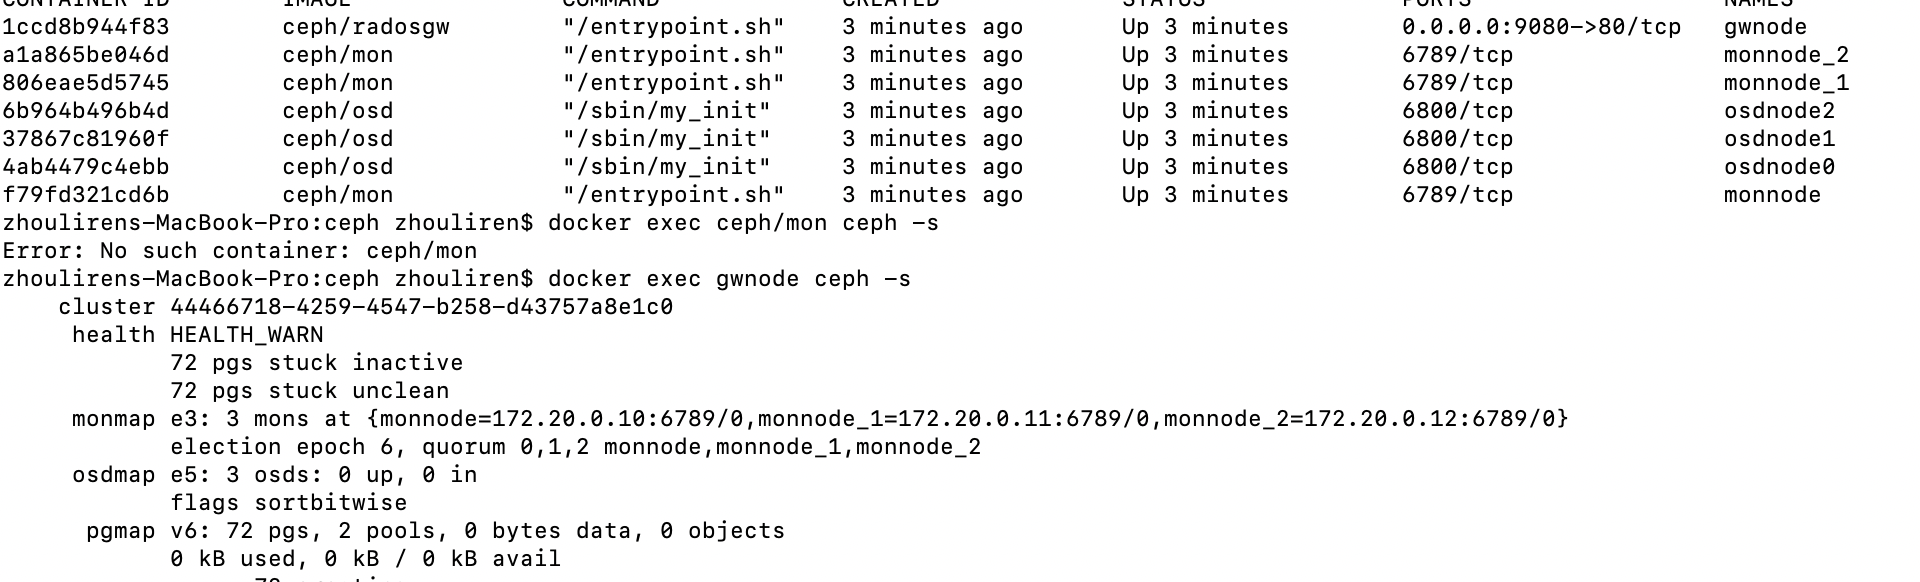Click the gwnode container name
Viewport: 1920px width, 582px height.
[1765, 27]
